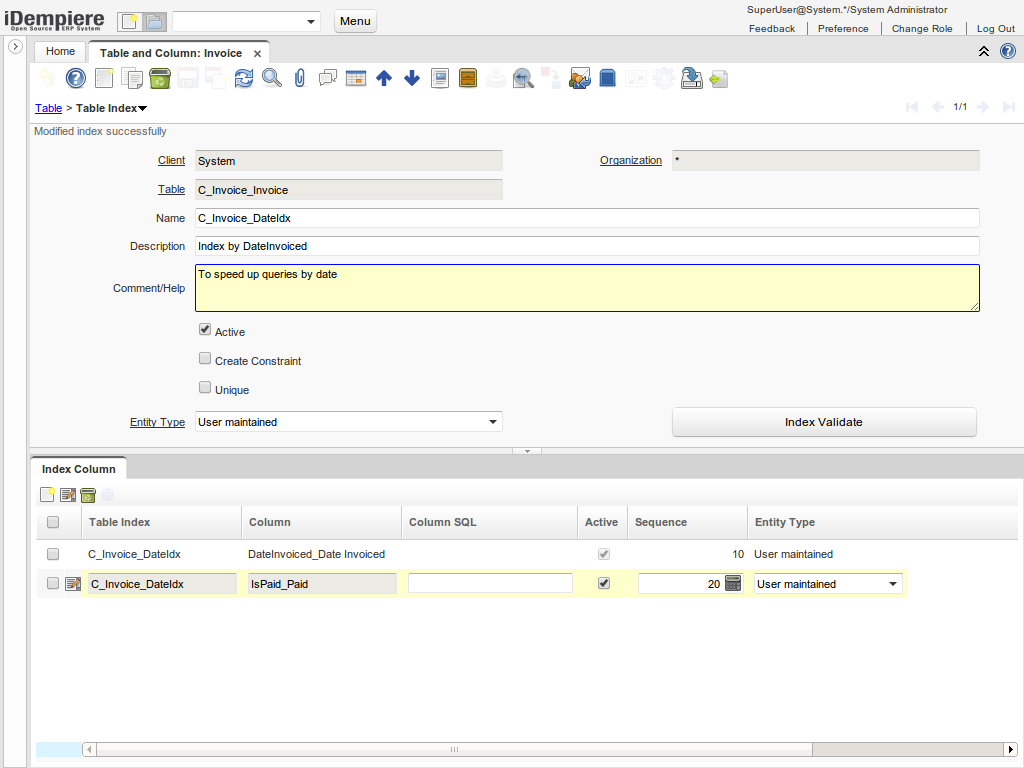Open the calculator icon beside Sequence field
Screen dimensions: 1024x768
pyautogui.click(x=733, y=583)
